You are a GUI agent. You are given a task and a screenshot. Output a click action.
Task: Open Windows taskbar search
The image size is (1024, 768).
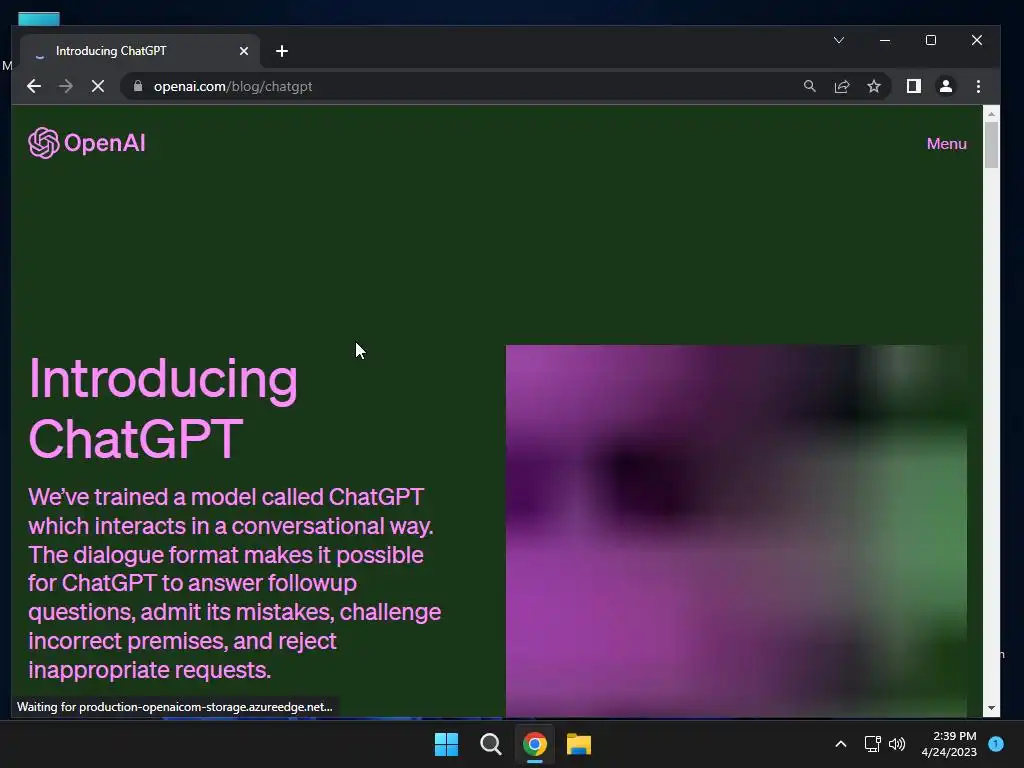pos(490,744)
